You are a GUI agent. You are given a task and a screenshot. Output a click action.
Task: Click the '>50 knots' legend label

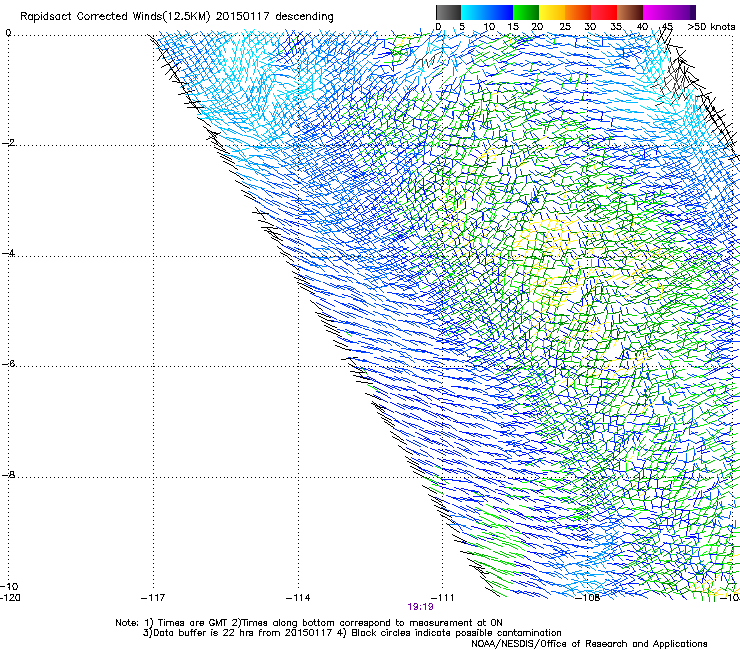click(x=711, y=27)
